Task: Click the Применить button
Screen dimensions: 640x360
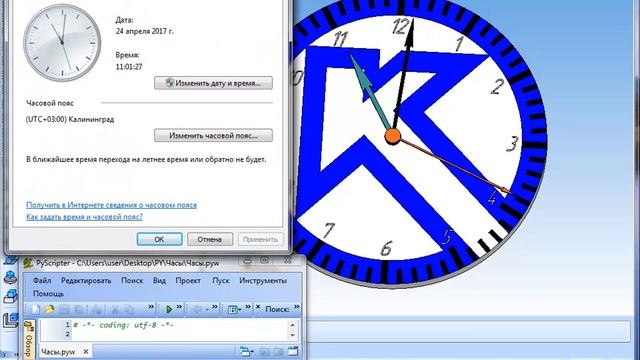Action: (x=260, y=240)
